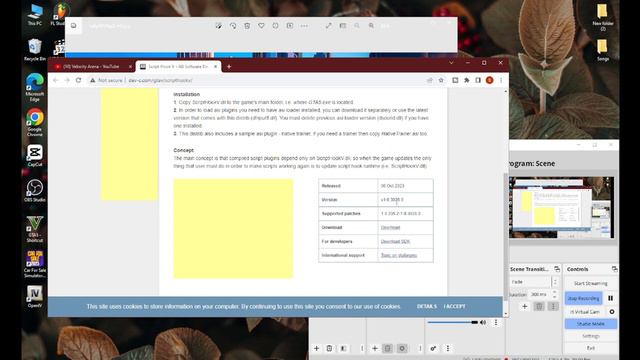The height and width of the screenshot is (360, 640).
Task: Toggle Studio Mode in OBS Controls
Action: tap(591, 324)
